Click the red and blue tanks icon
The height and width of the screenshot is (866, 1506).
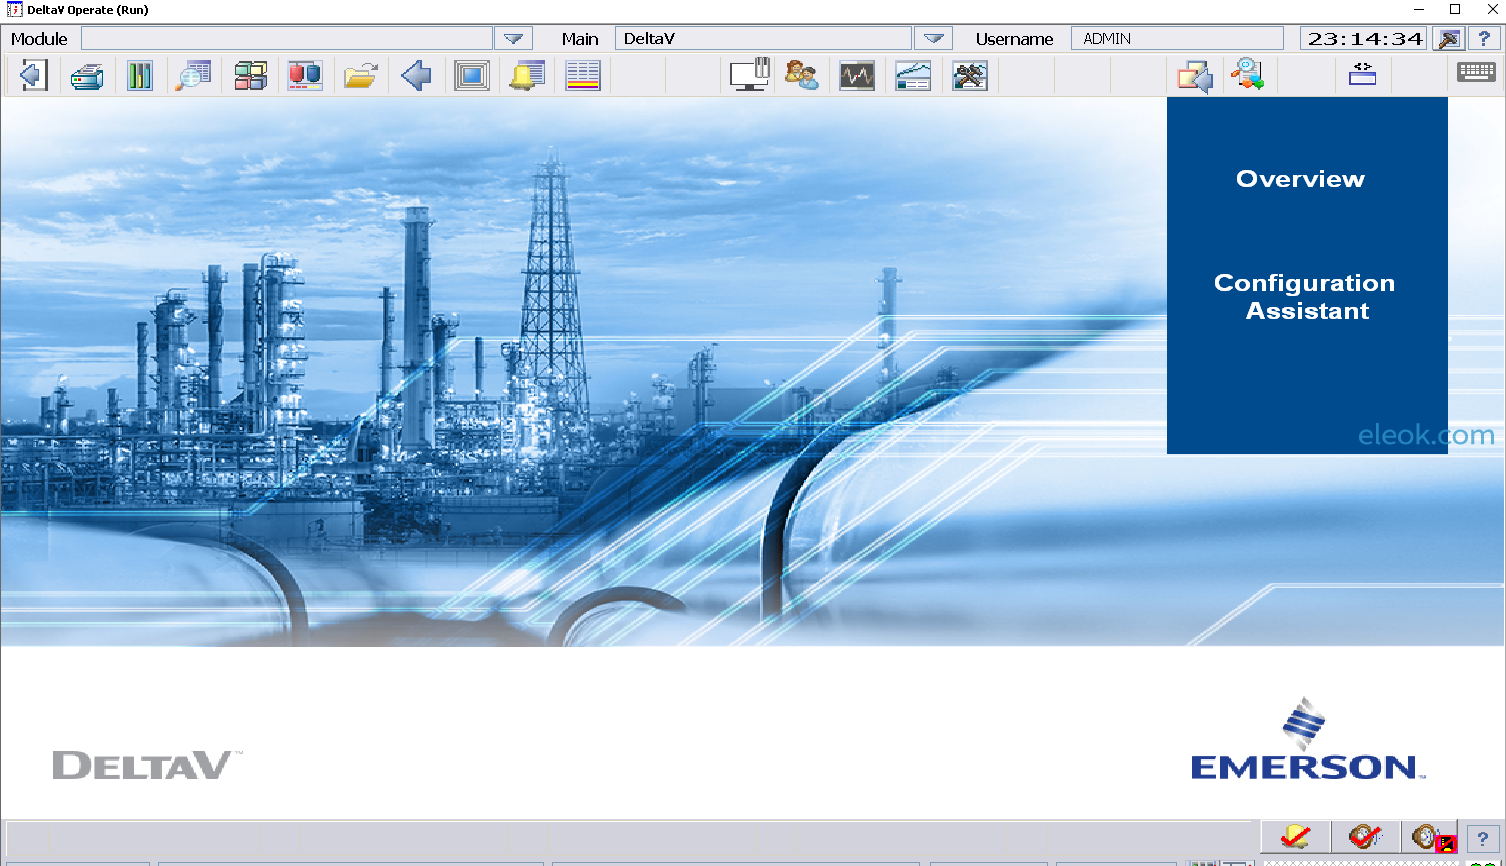(x=305, y=75)
